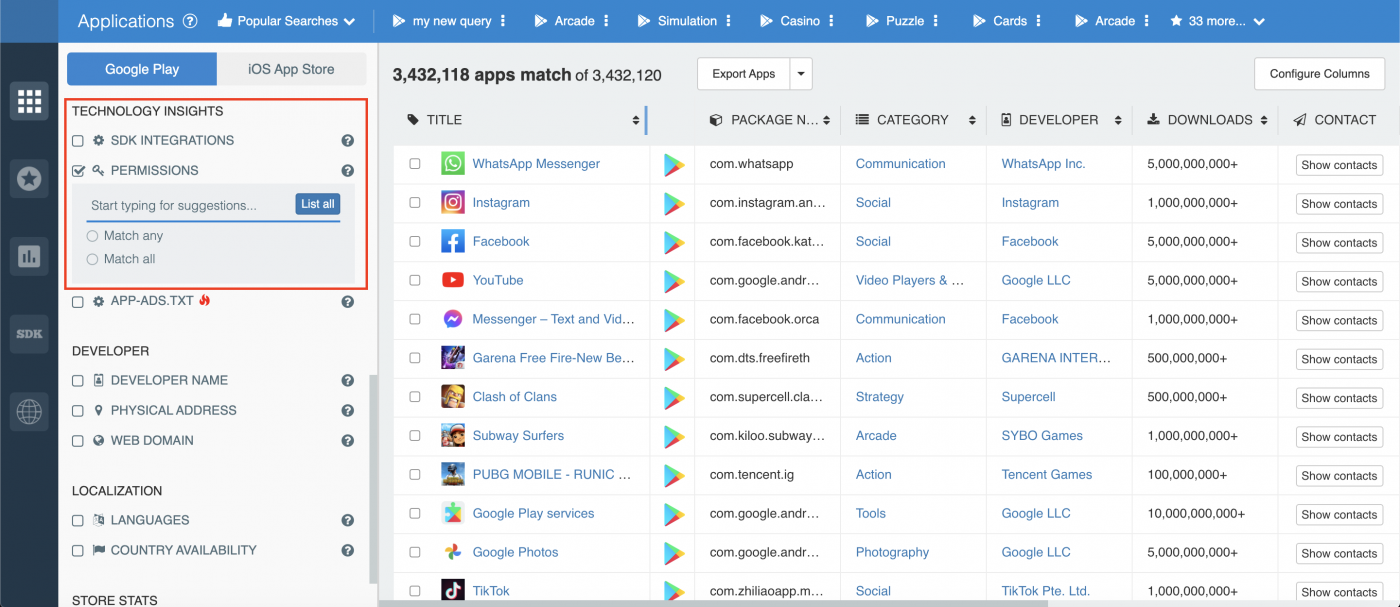Expand the 33 more saved queries list
The image size is (1400, 607).
1217,20
